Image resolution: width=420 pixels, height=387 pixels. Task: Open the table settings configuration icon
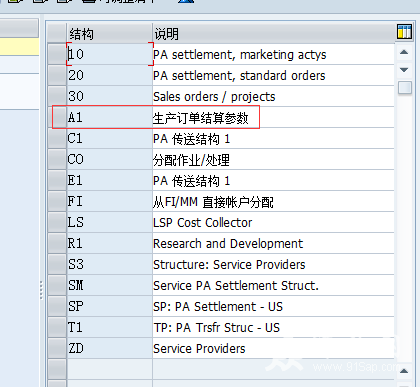[x=404, y=32]
